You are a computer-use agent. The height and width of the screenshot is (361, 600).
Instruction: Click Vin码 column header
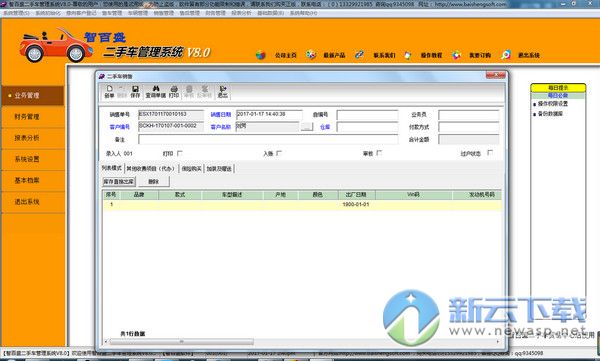[x=414, y=195]
